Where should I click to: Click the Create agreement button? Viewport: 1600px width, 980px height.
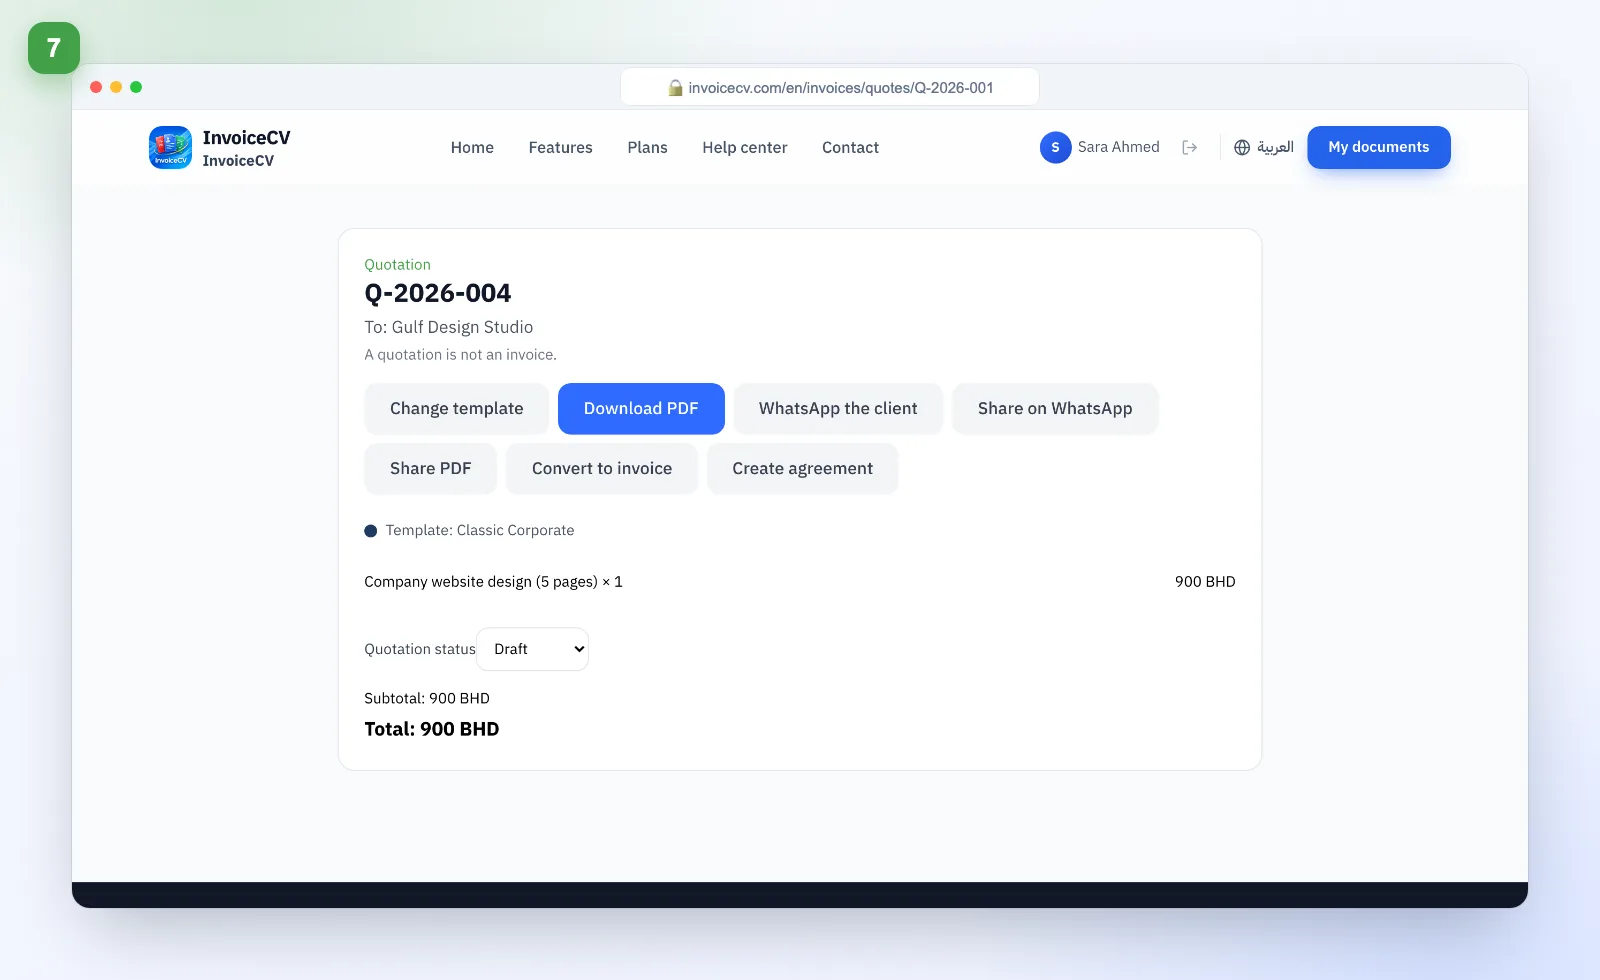(x=803, y=468)
